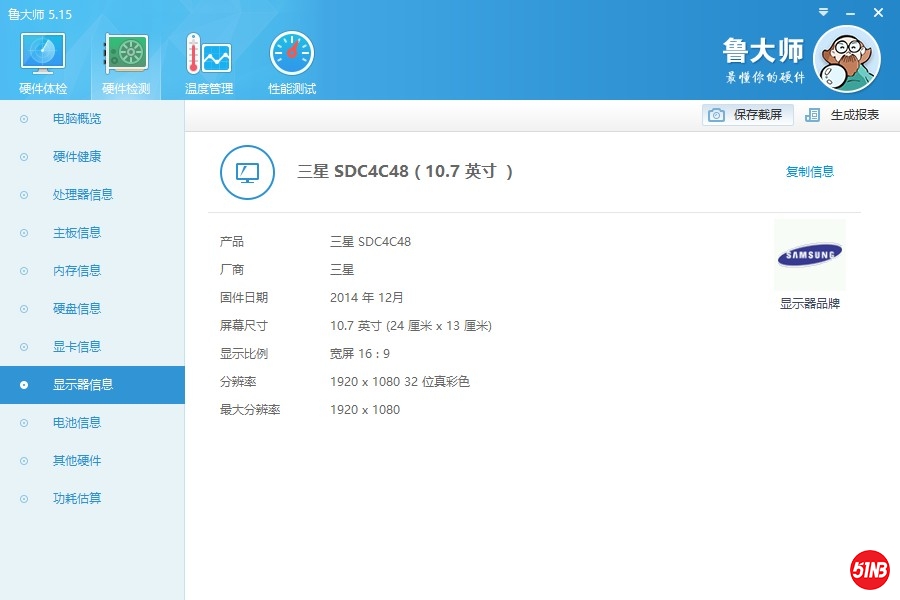This screenshot has height=600, width=900.
Task: Launch the 性能测试 (Performance Test) feature
Action: [290, 58]
